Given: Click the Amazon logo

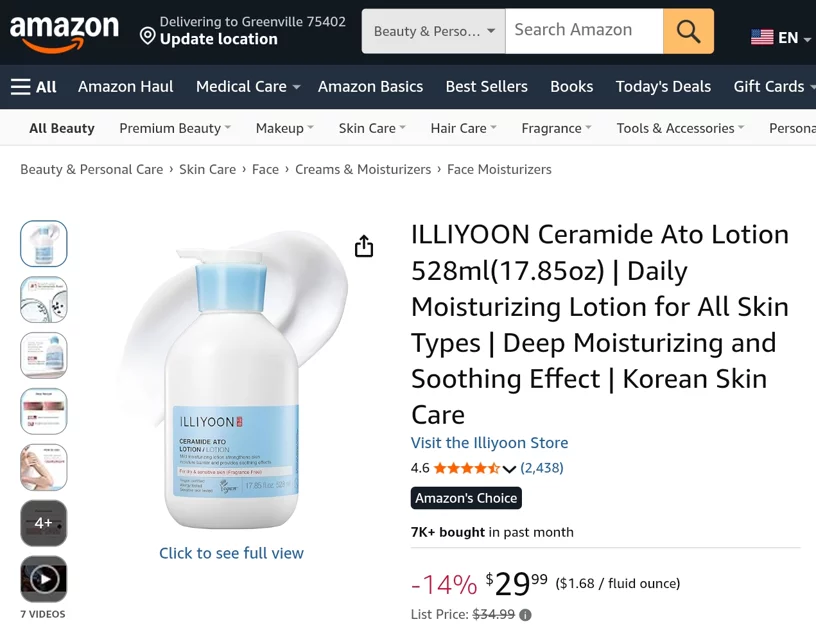Looking at the screenshot, I should coord(64,33).
